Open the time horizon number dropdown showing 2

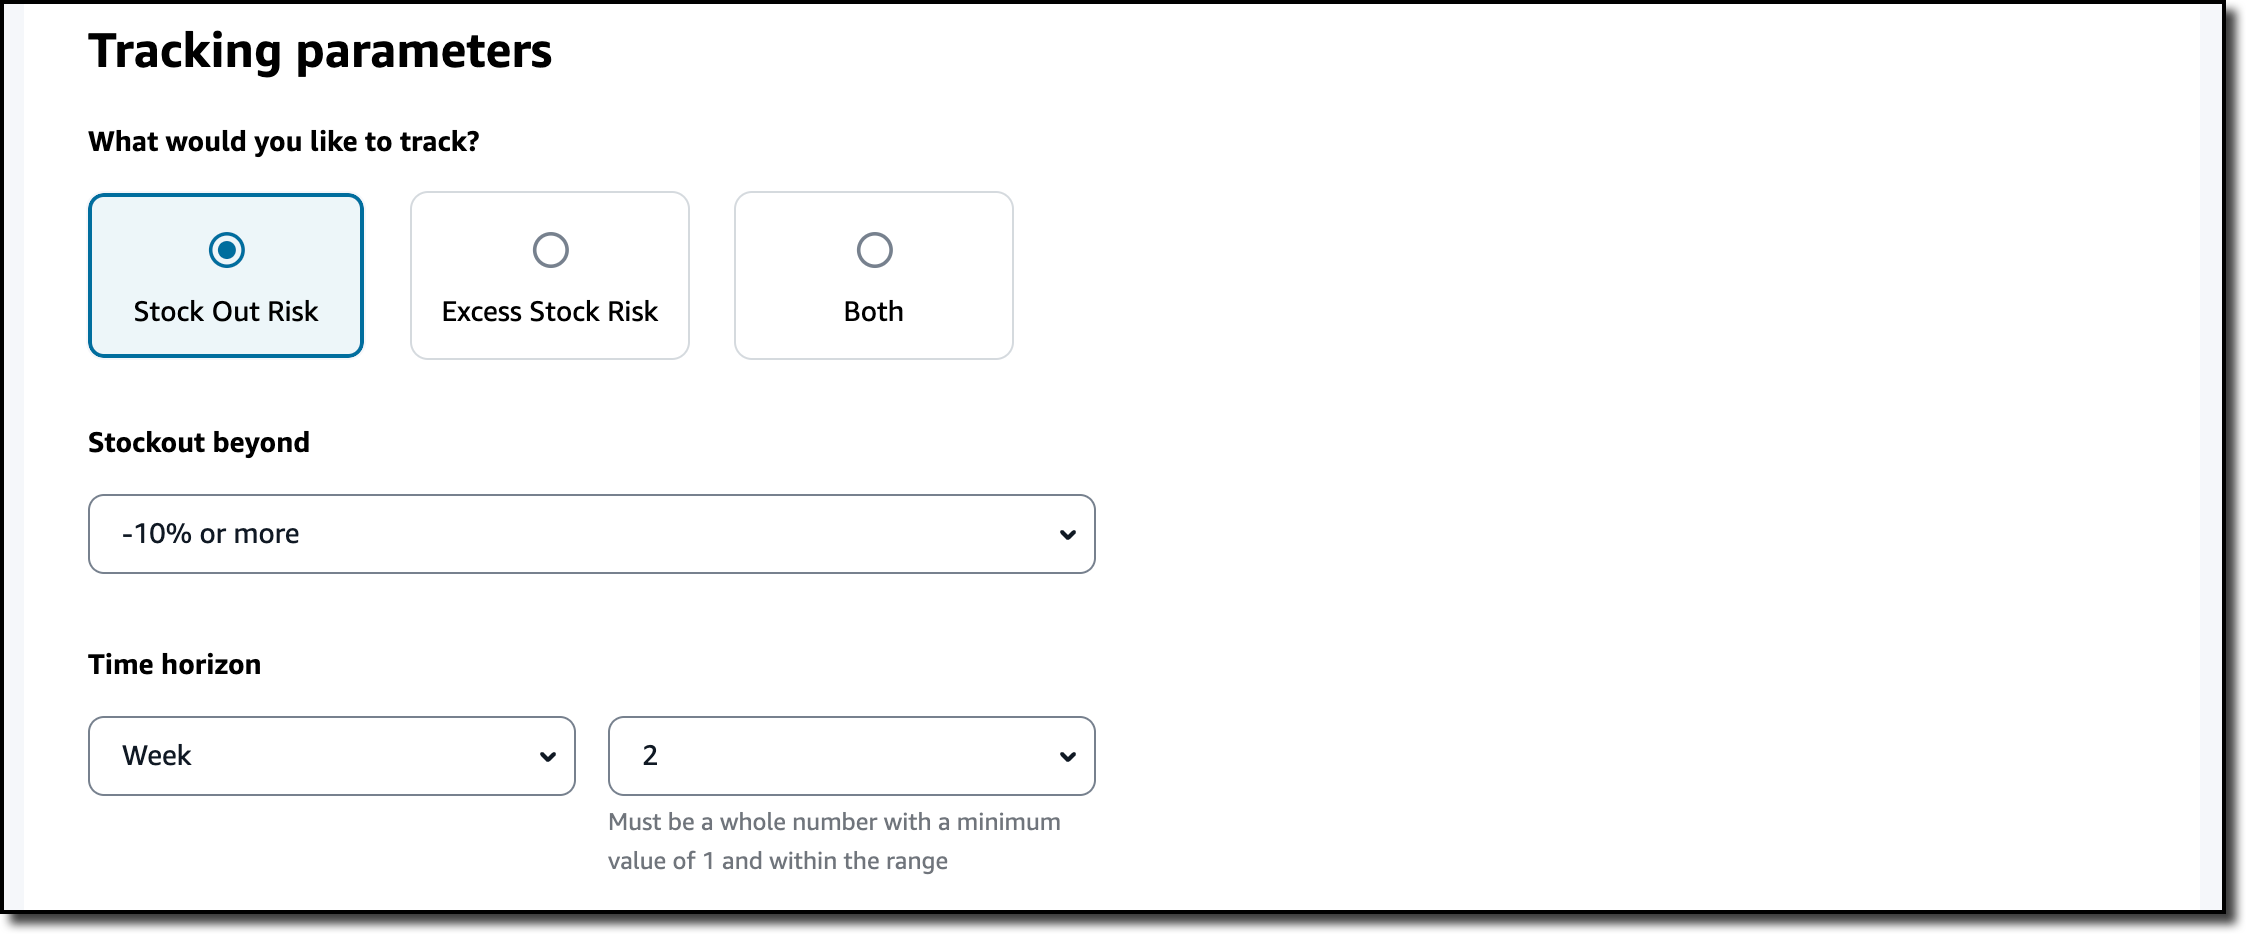pos(852,756)
